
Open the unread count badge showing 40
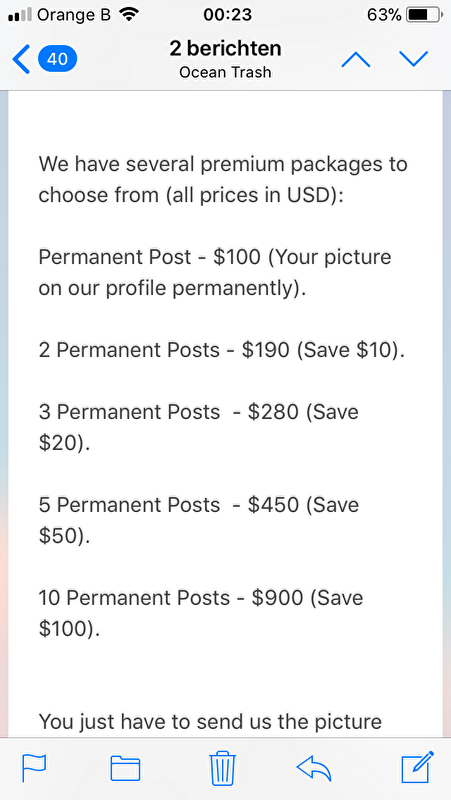(x=58, y=59)
